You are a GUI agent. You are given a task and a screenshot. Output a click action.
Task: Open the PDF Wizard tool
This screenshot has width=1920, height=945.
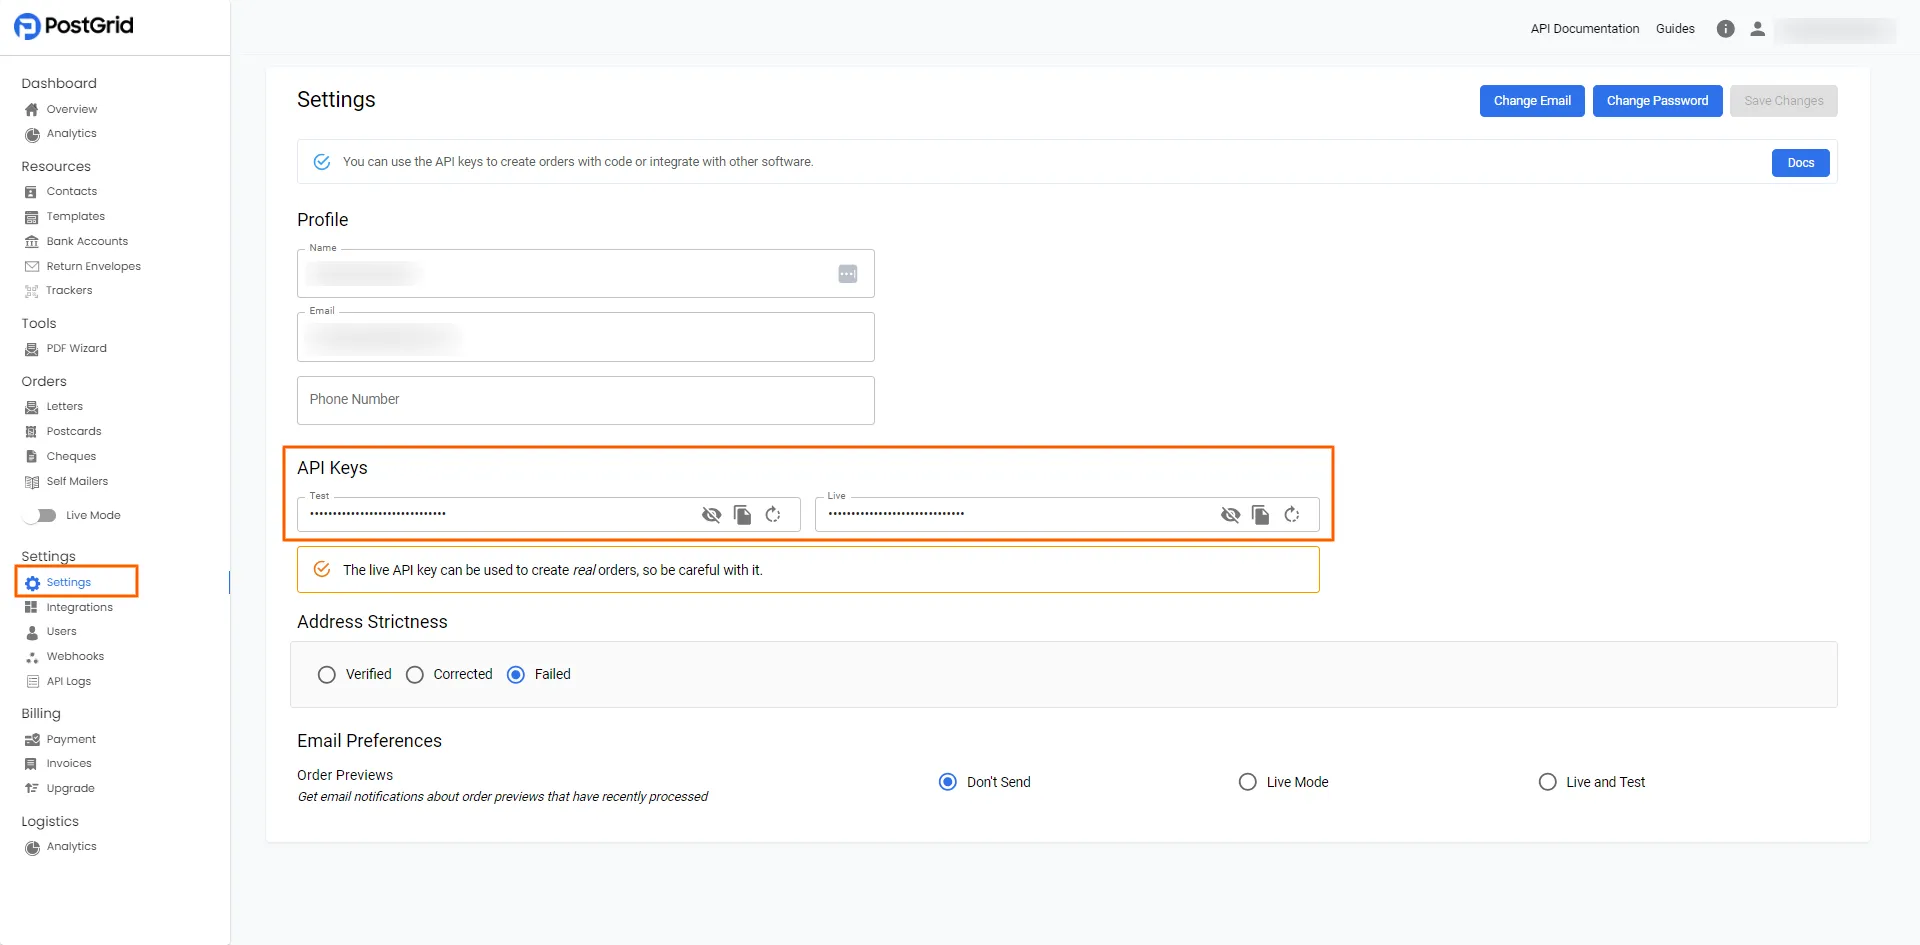76,349
